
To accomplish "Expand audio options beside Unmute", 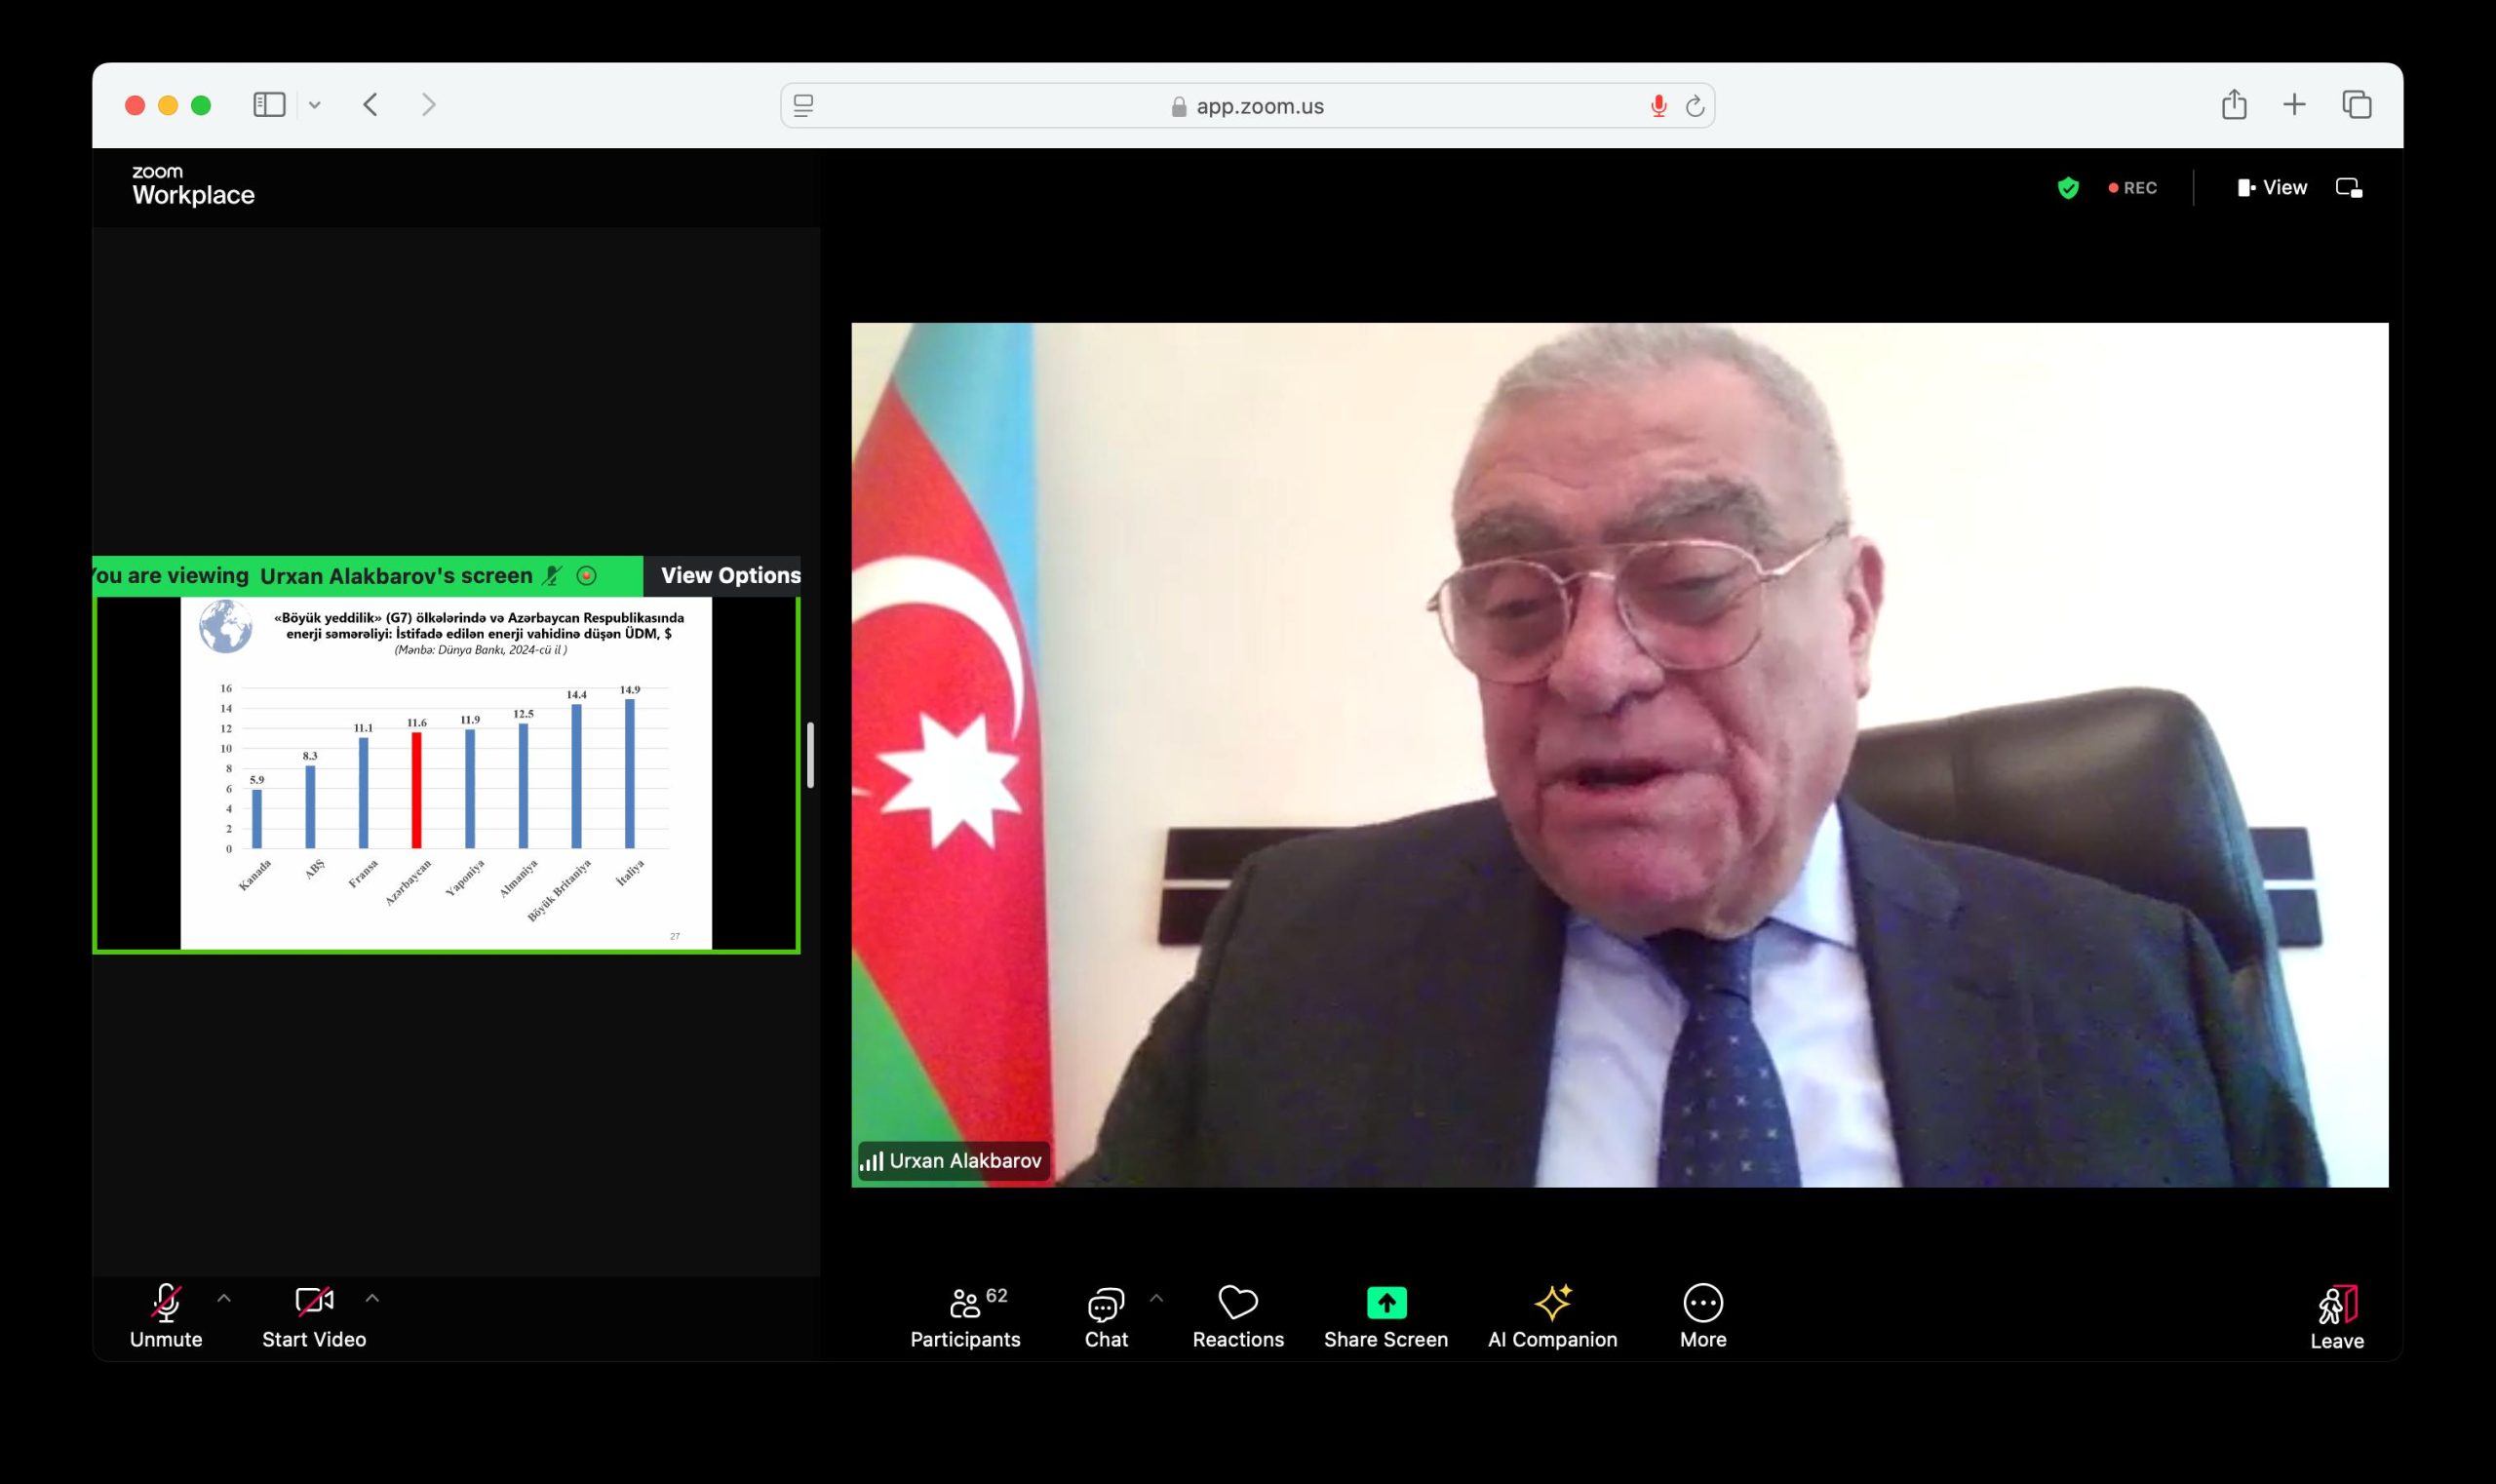I will pyautogui.click(x=224, y=1300).
